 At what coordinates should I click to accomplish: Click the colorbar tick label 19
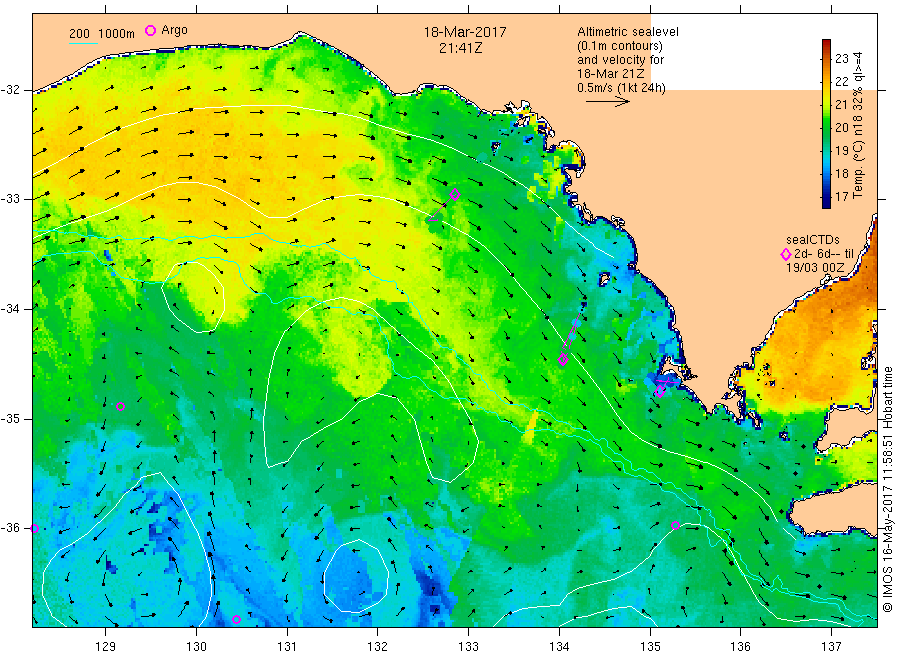pyautogui.click(x=841, y=150)
